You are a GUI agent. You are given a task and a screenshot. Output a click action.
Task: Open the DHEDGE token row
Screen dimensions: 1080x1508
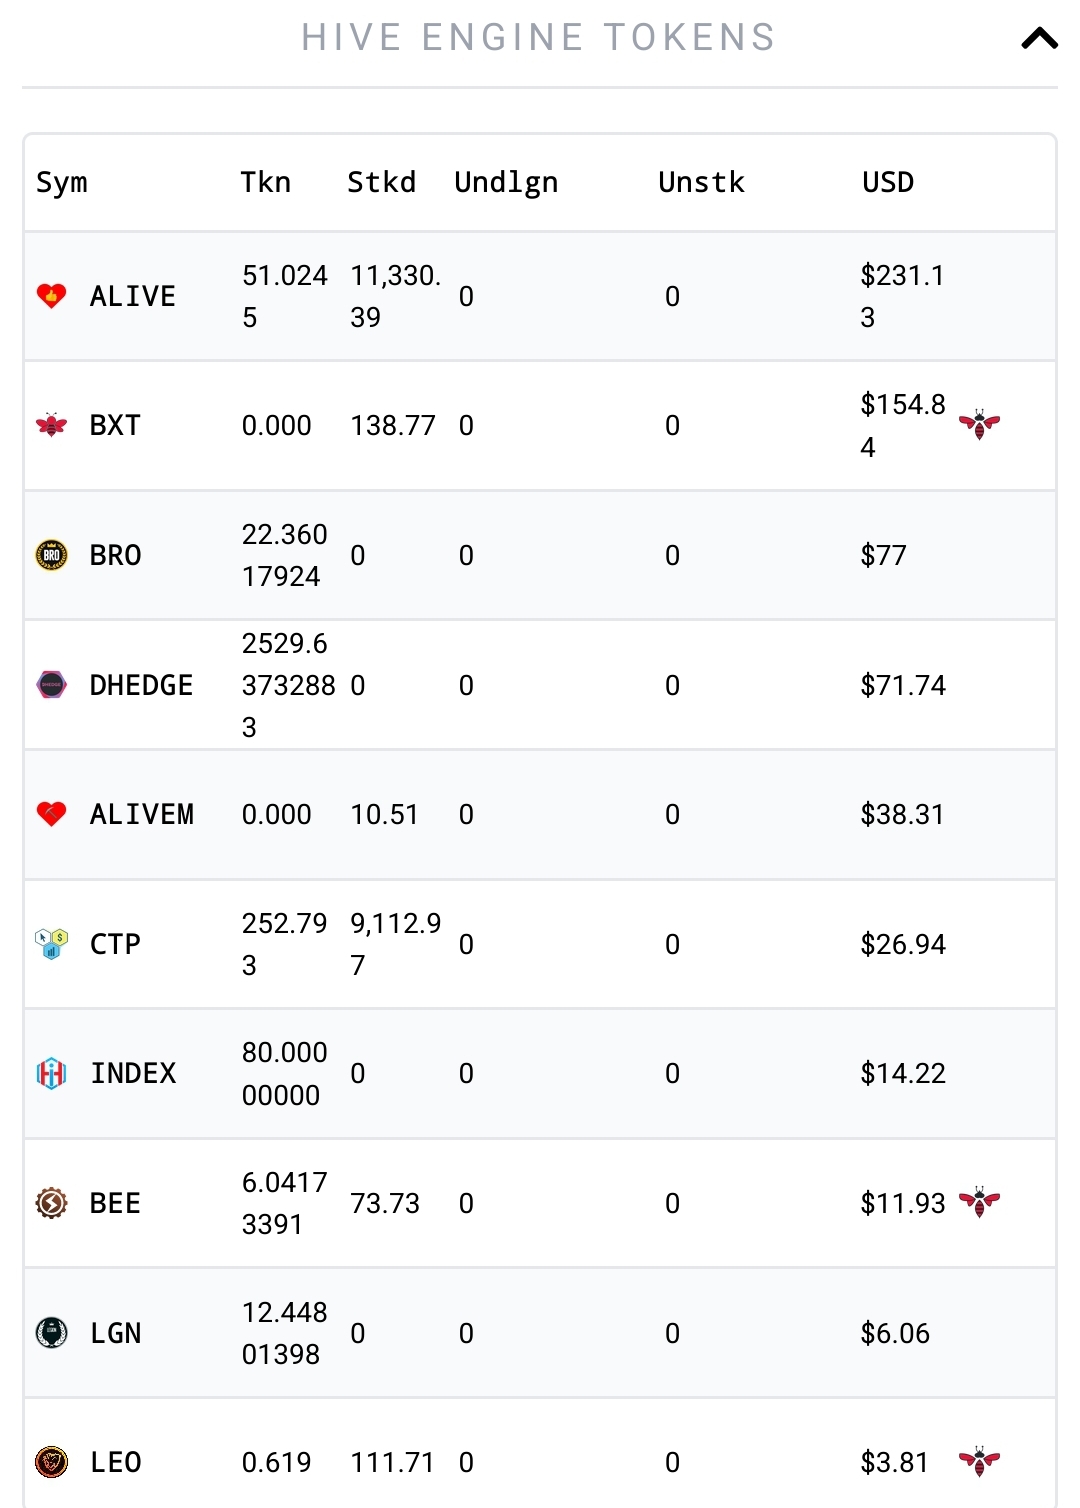[540, 685]
